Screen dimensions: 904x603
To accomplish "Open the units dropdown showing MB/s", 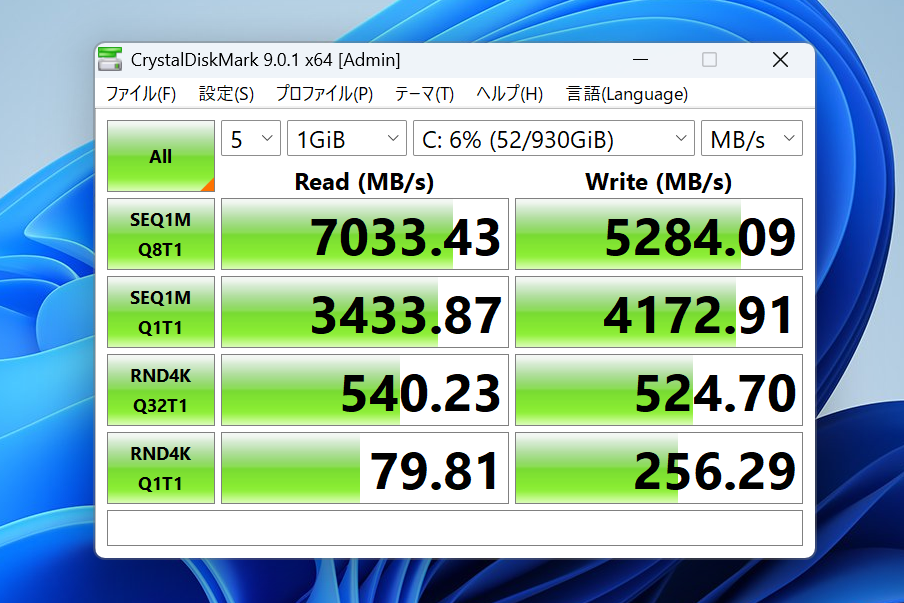I will click(x=751, y=138).
